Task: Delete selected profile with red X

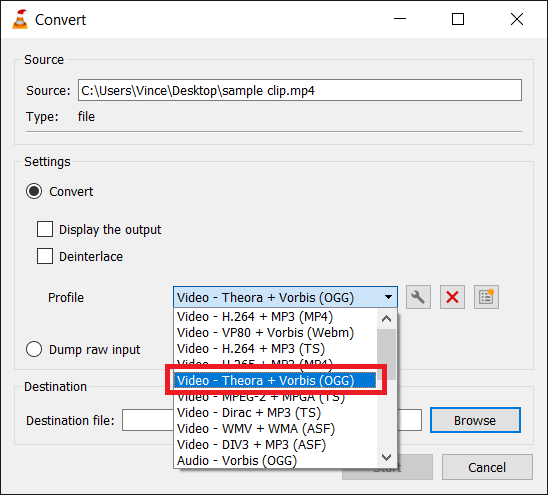Action: coord(452,297)
